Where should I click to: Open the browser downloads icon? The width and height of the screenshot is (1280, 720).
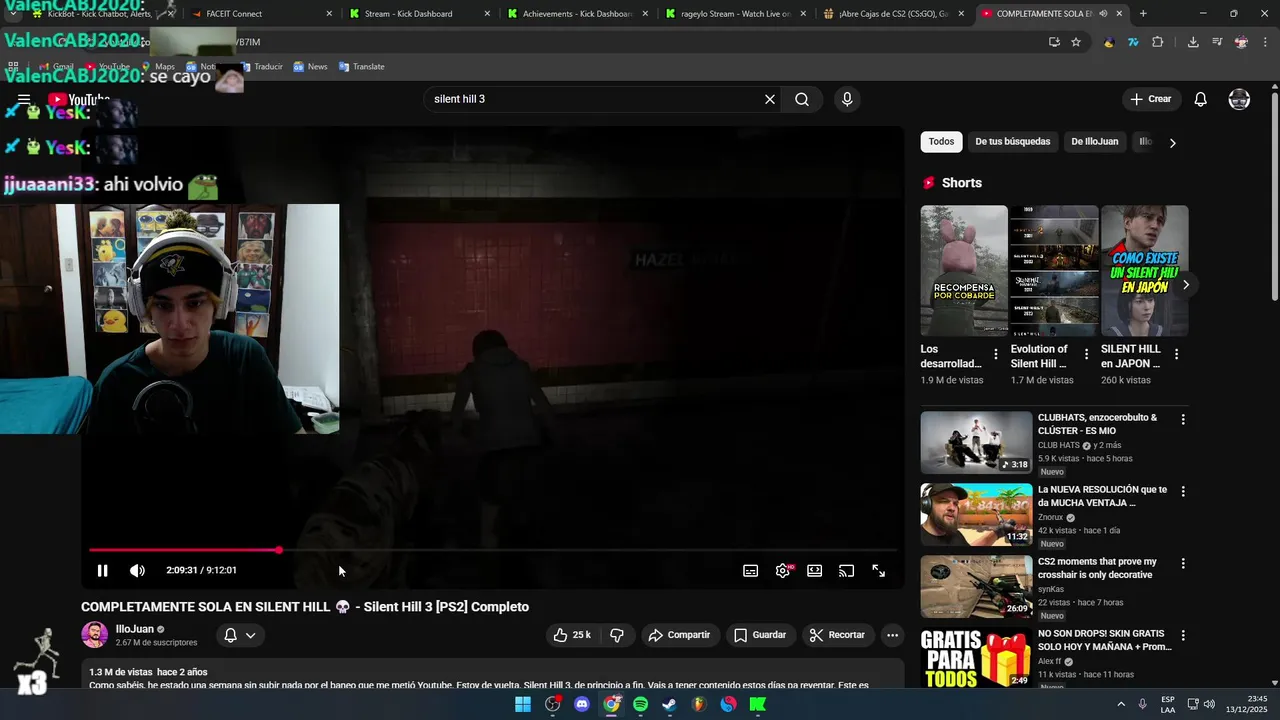coord(1193,42)
